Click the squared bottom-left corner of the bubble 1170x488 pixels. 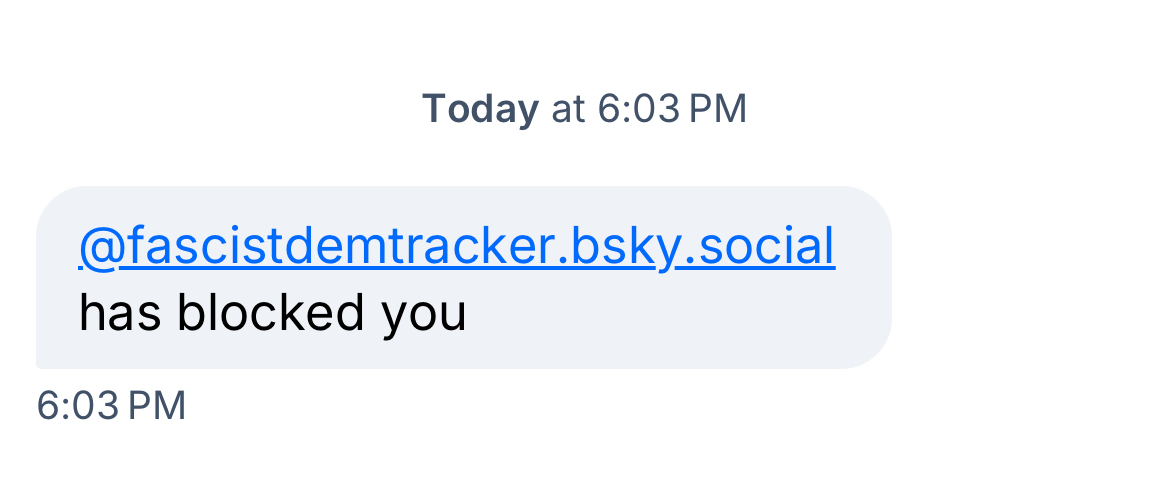coord(42,362)
